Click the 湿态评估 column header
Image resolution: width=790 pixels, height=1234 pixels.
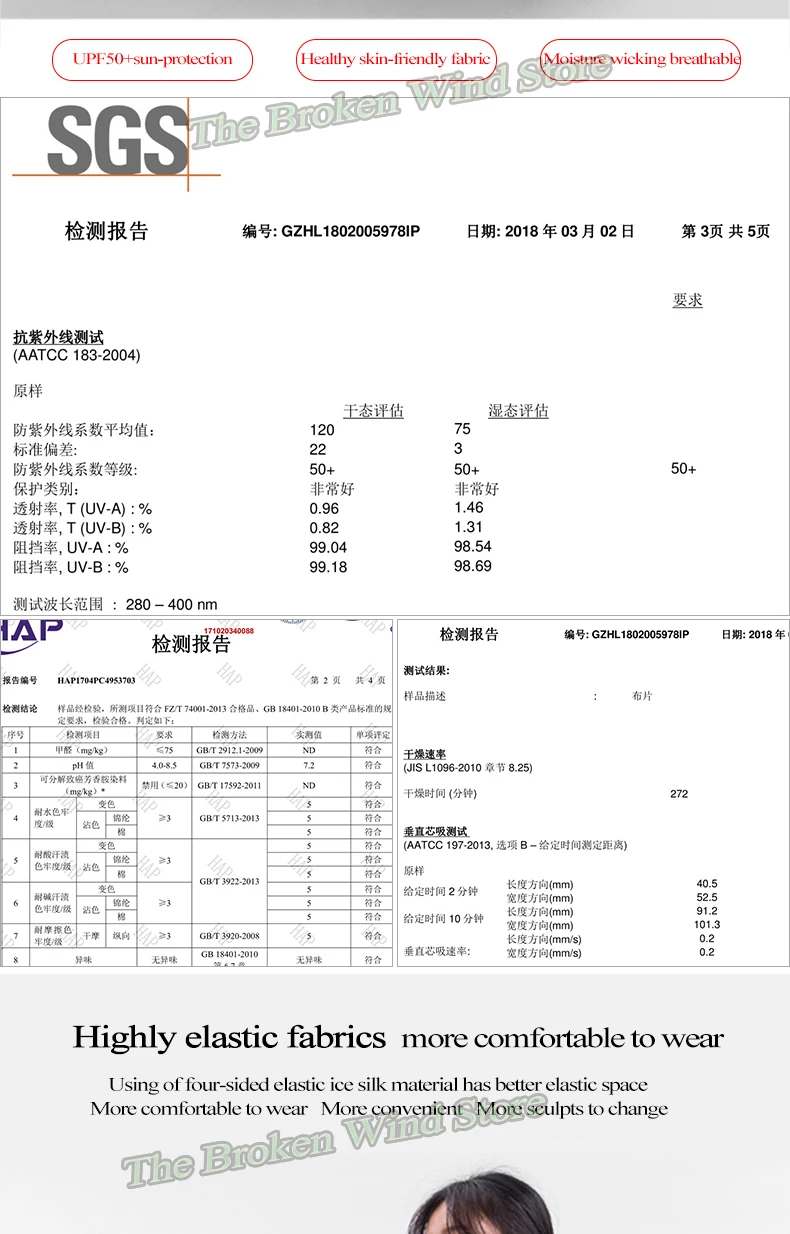518,411
